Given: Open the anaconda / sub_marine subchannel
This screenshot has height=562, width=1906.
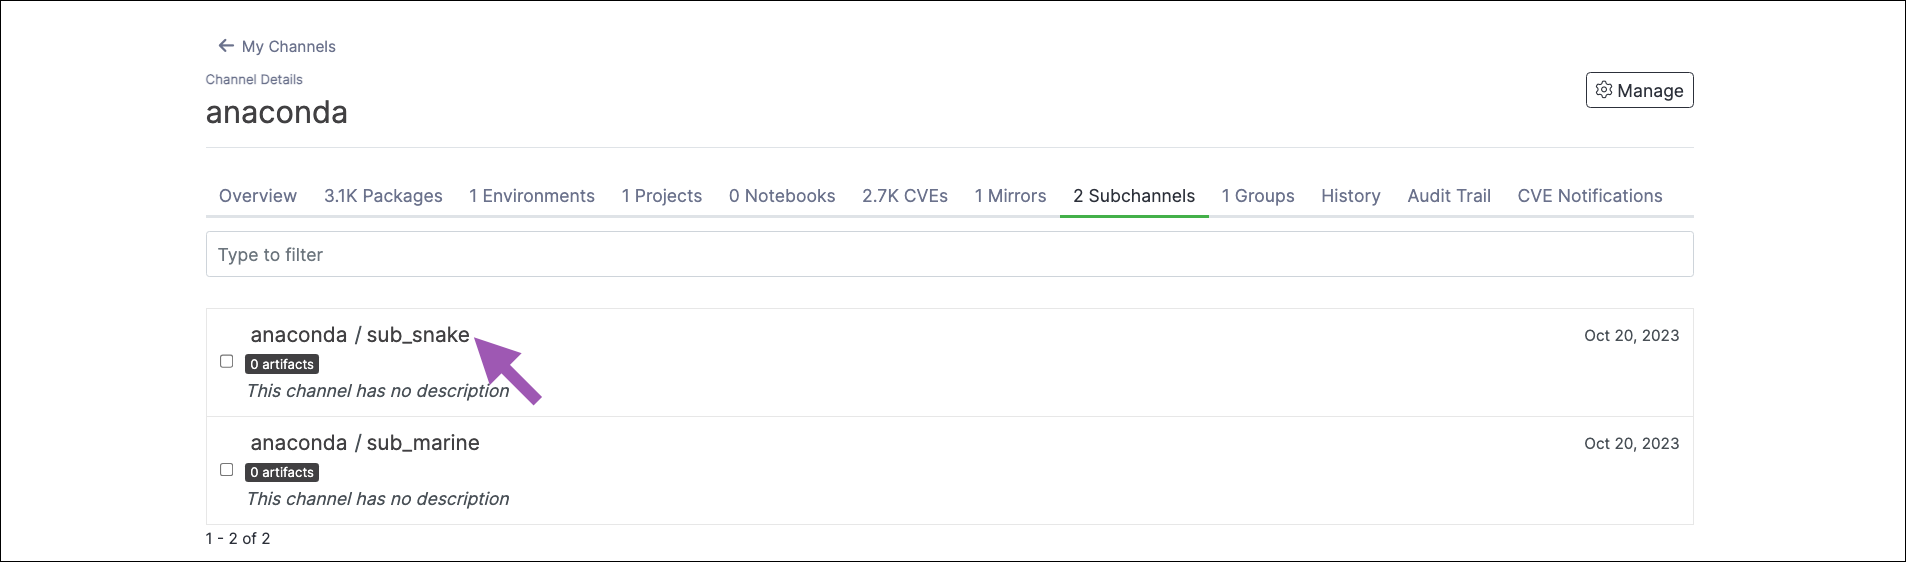Looking at the screenshot, I should pos(365,443).
